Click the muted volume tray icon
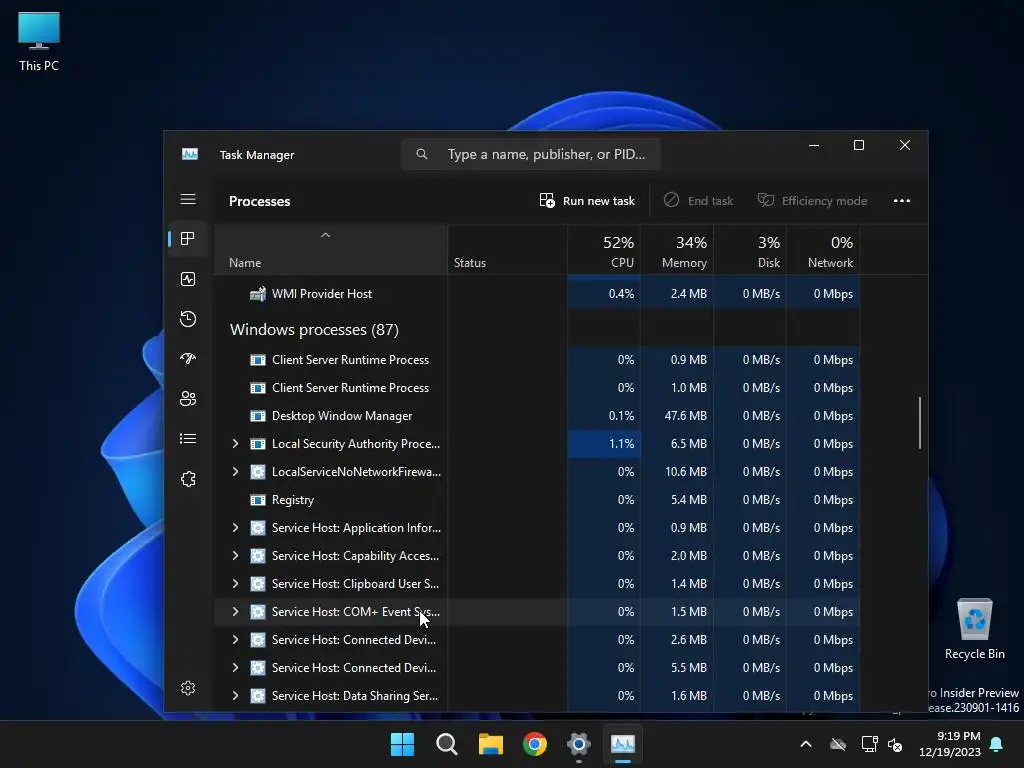This screenshot has height=768, width=1024. [895, 744]
